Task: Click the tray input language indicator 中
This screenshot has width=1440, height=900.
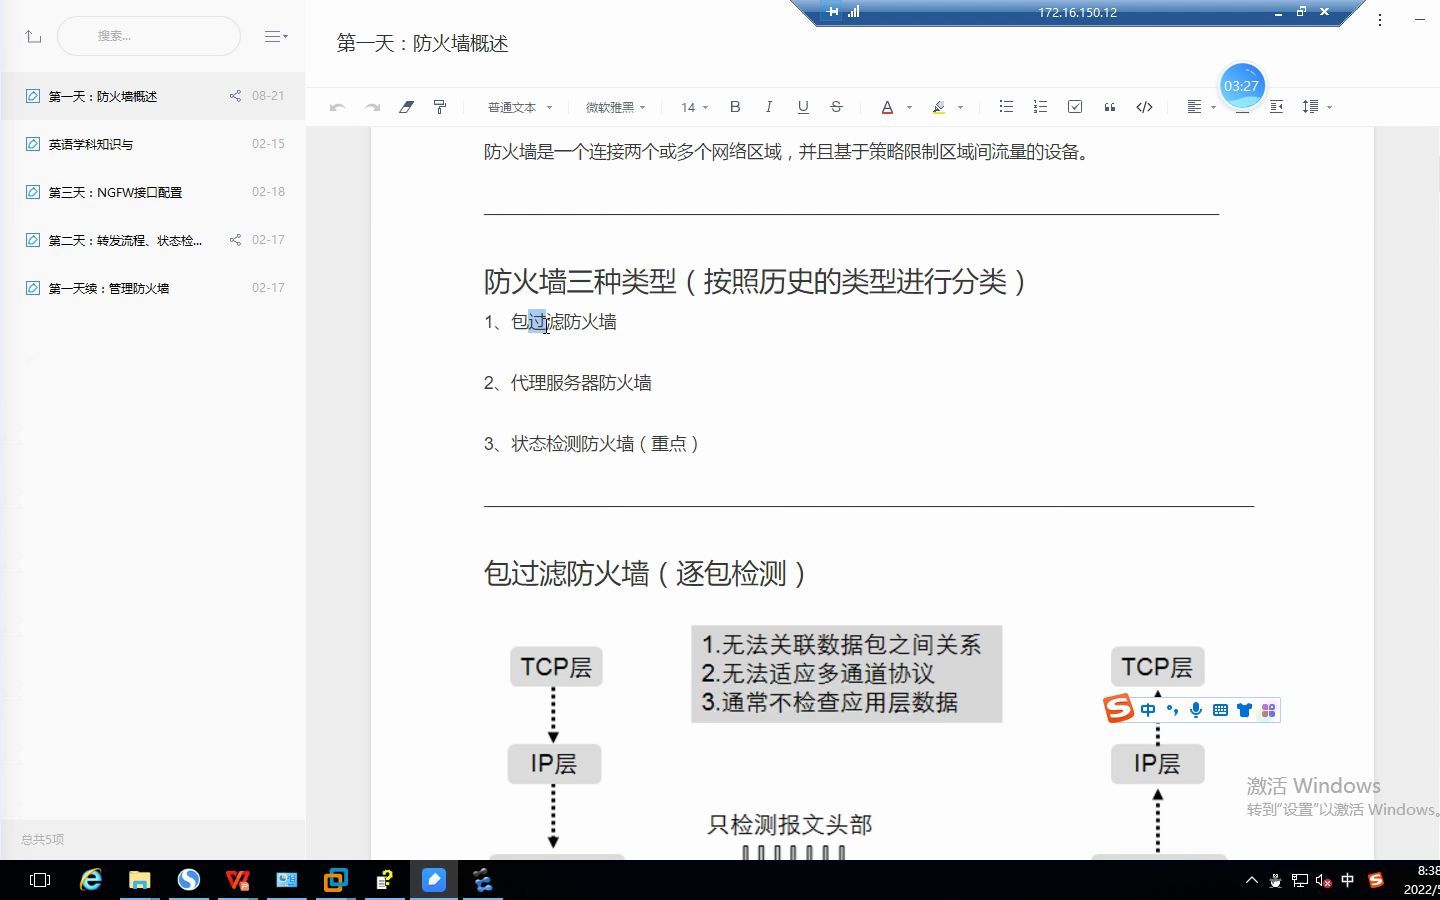Action: click(x=1348, y=880)
